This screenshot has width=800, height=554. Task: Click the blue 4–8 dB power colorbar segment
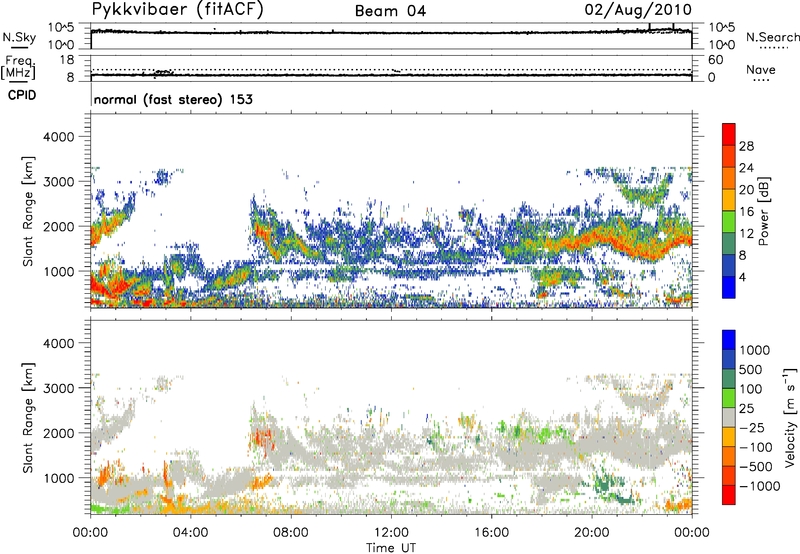729,266
